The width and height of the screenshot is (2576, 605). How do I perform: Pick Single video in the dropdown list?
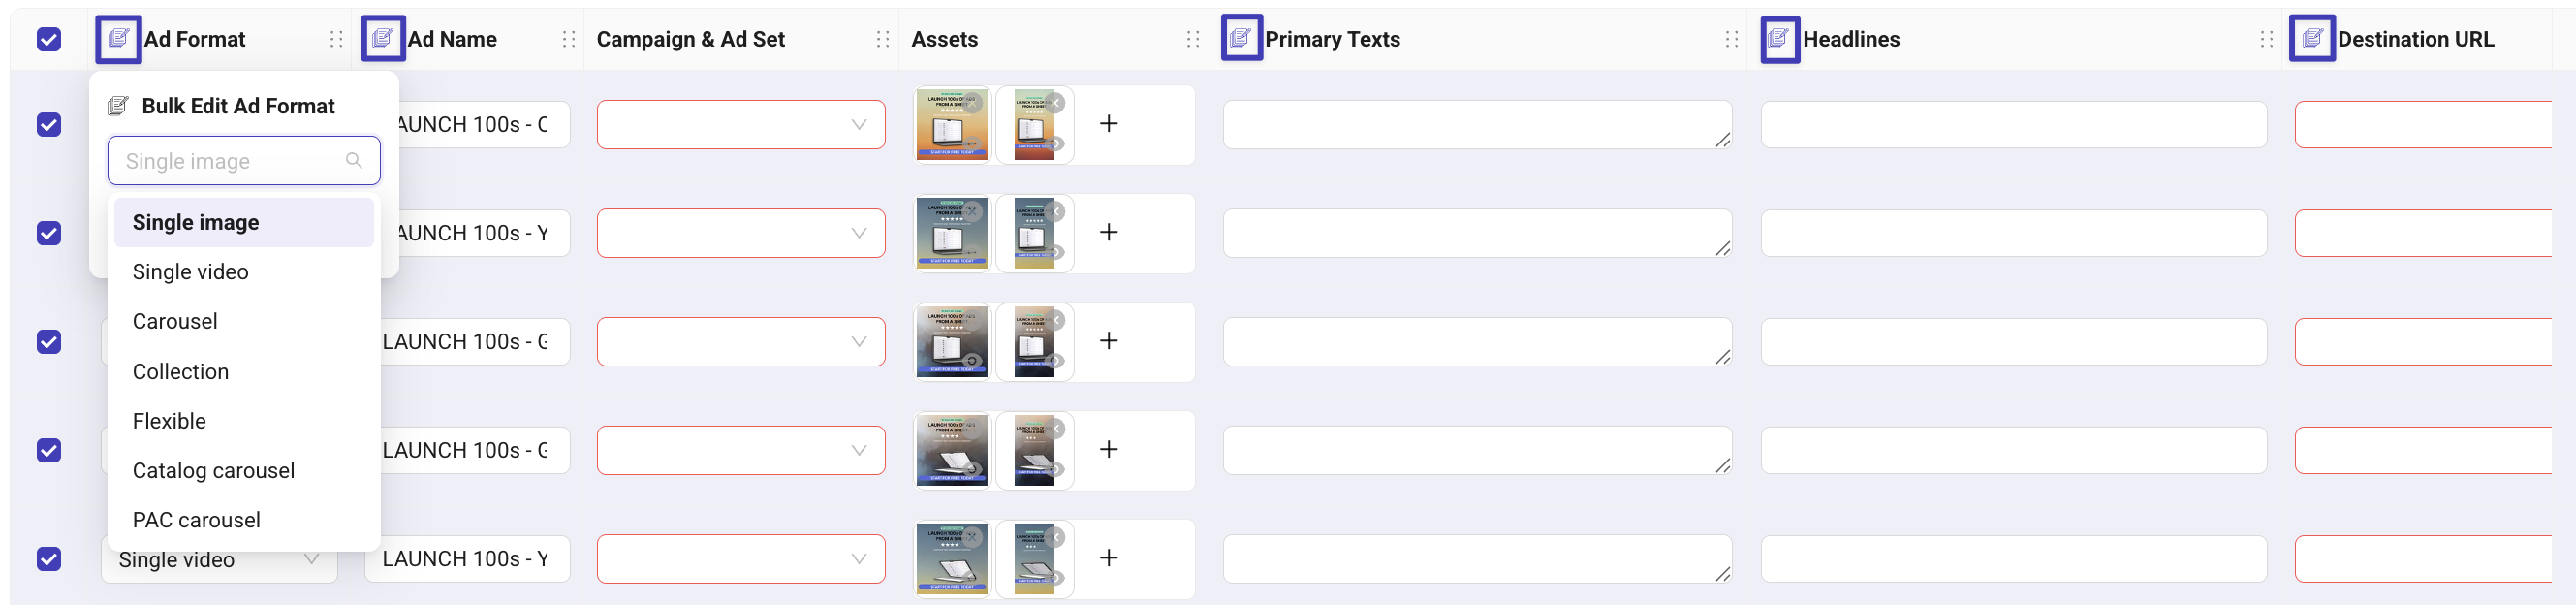pyautogui.click(x=190, y=272)
